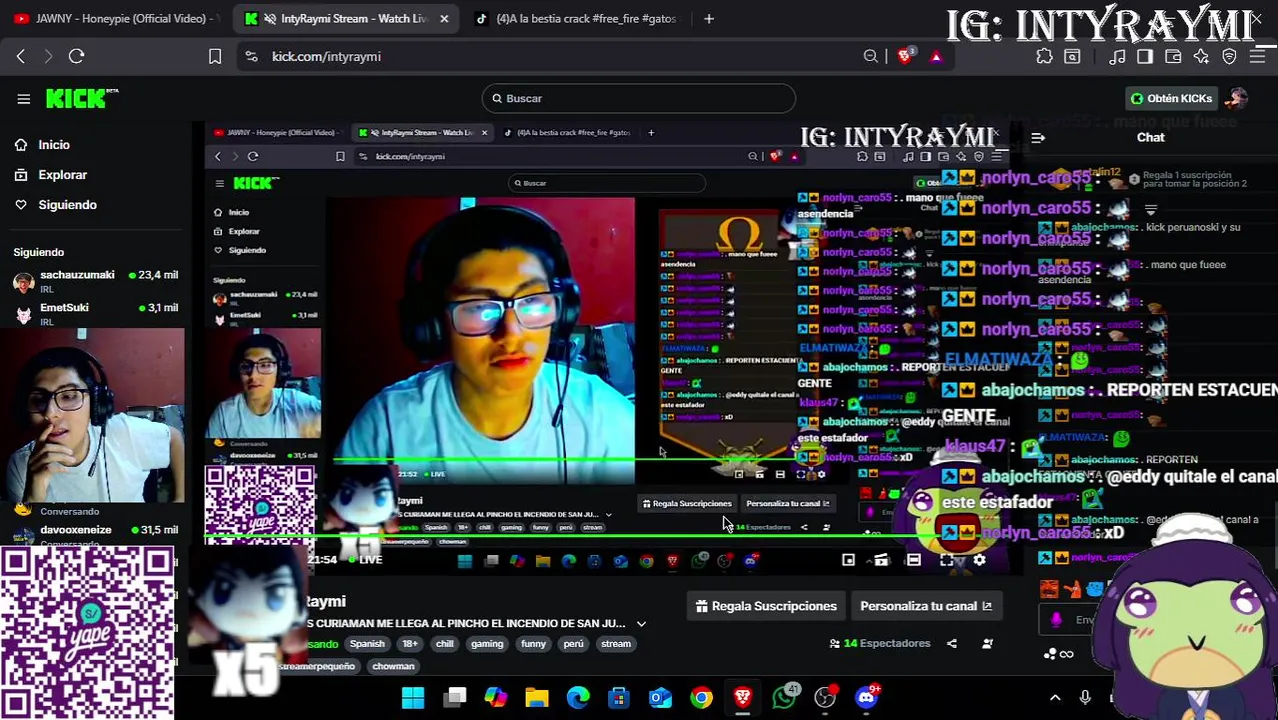The width and height of the screenshot is (1278, 720).
Task: Focus the Buscar search box
Action: click(x=638, y=98)
